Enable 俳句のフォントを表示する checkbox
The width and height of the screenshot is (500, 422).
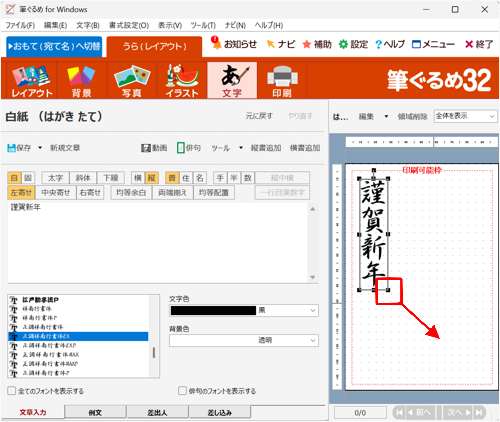(182, 391)
